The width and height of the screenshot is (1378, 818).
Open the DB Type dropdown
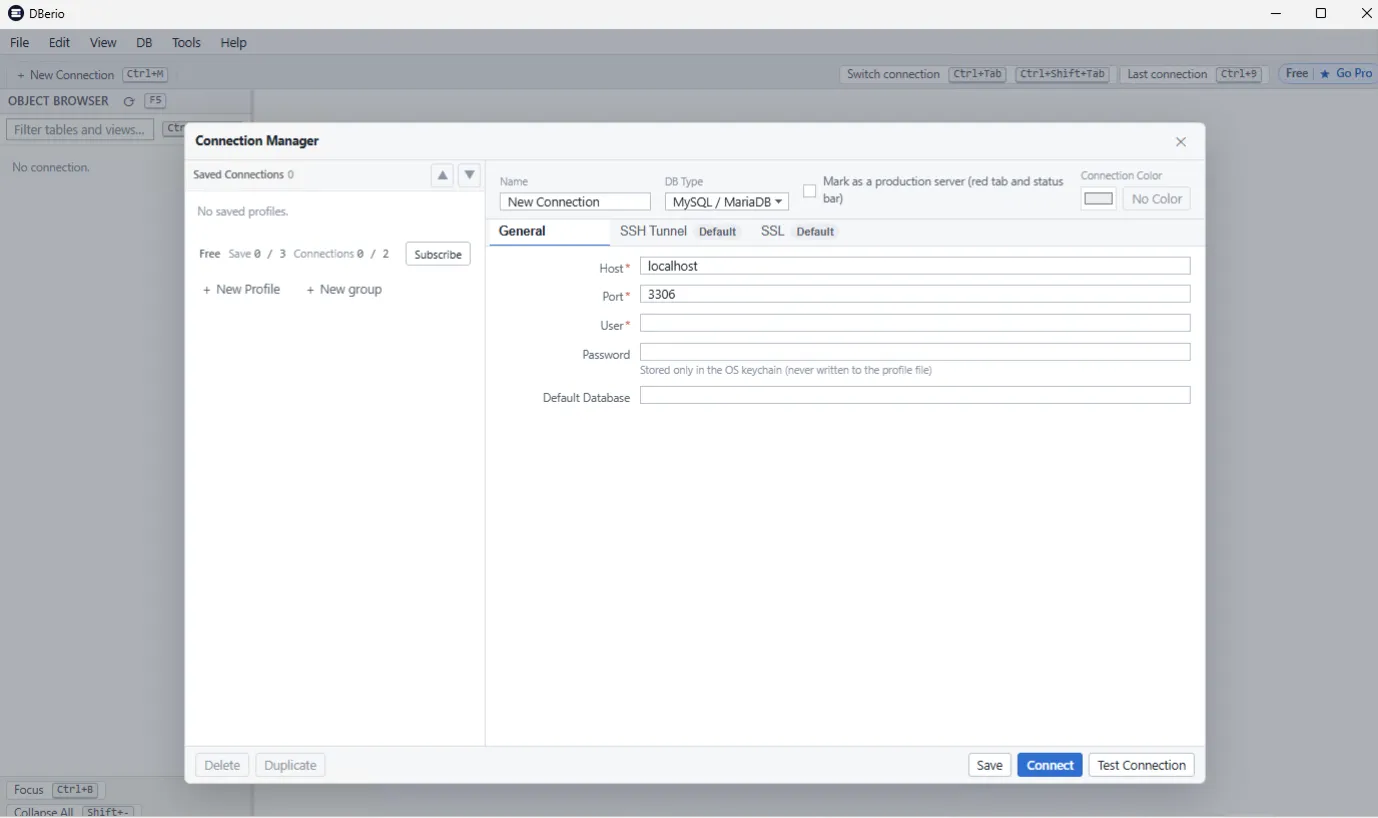[727, 202]
